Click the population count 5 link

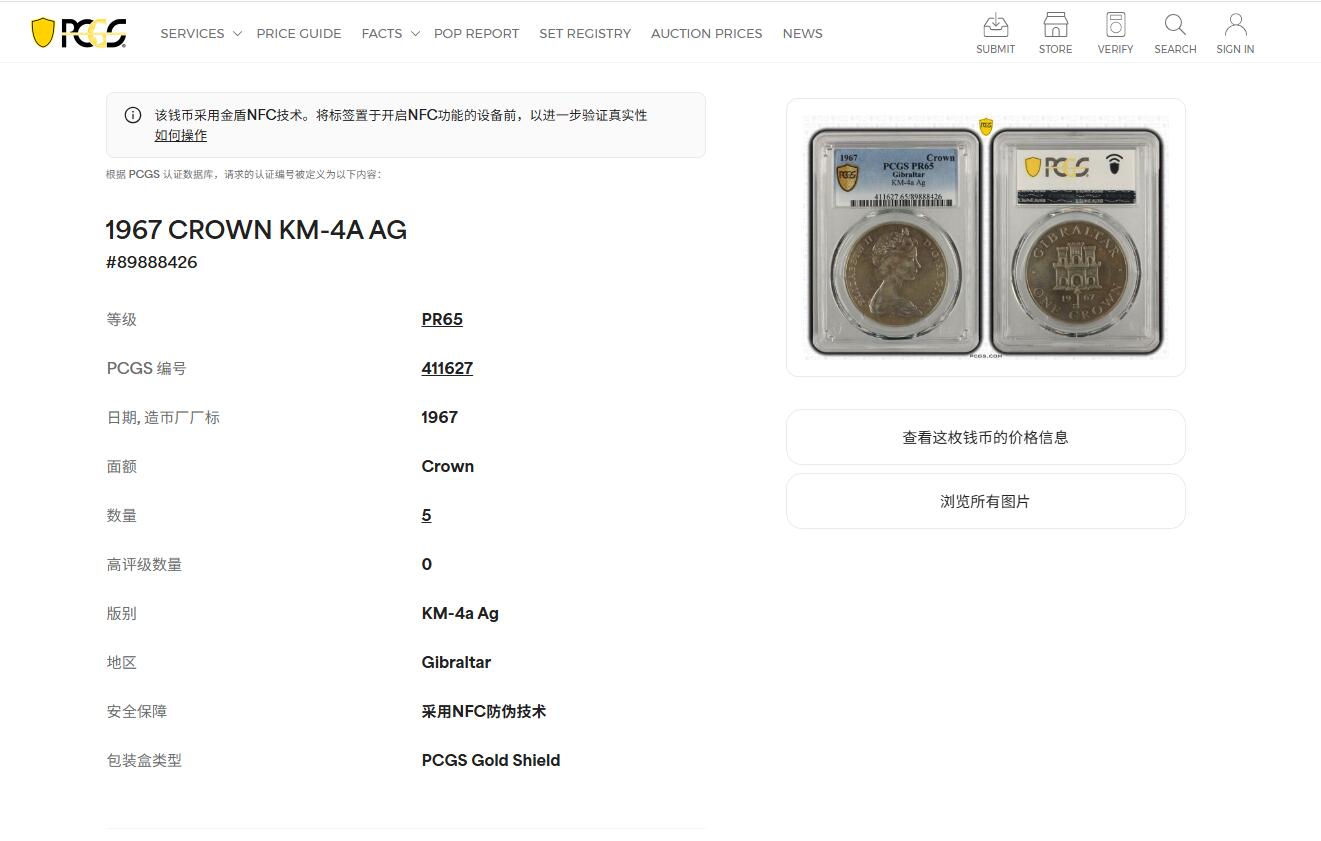pyautogui.click(x=426, y=515)
